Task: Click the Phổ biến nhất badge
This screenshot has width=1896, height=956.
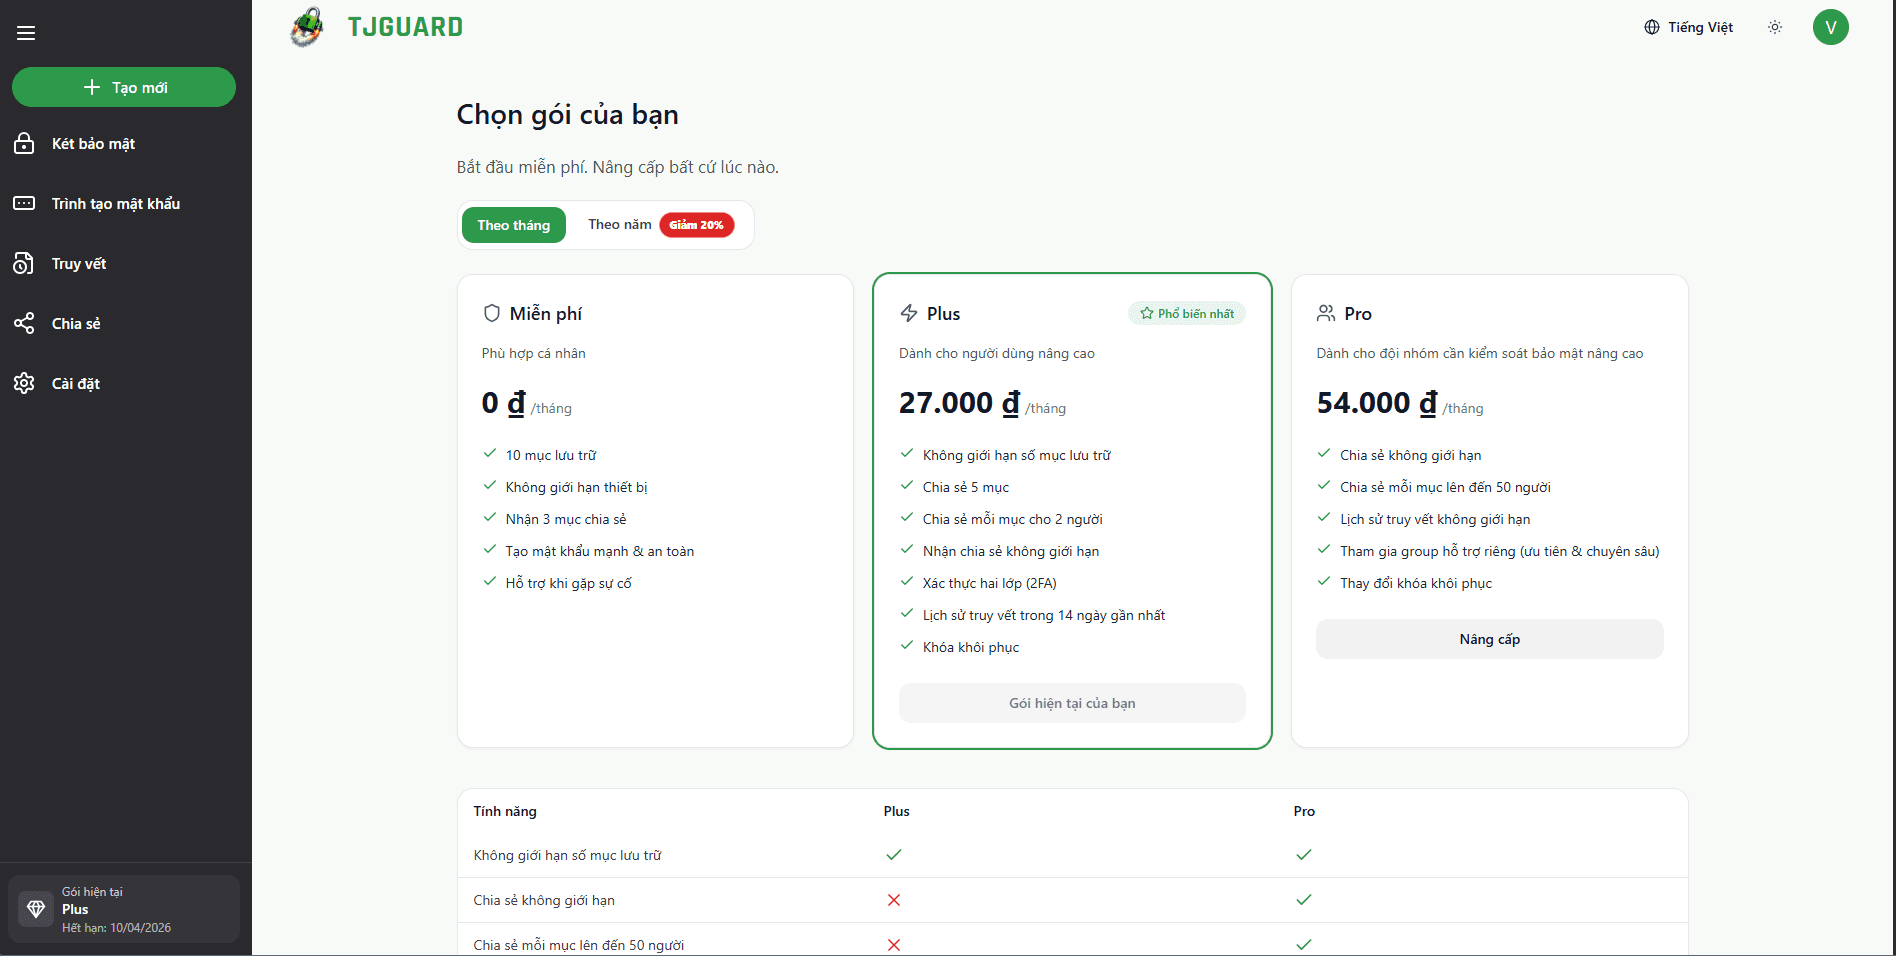Action: click(1187, 314)
